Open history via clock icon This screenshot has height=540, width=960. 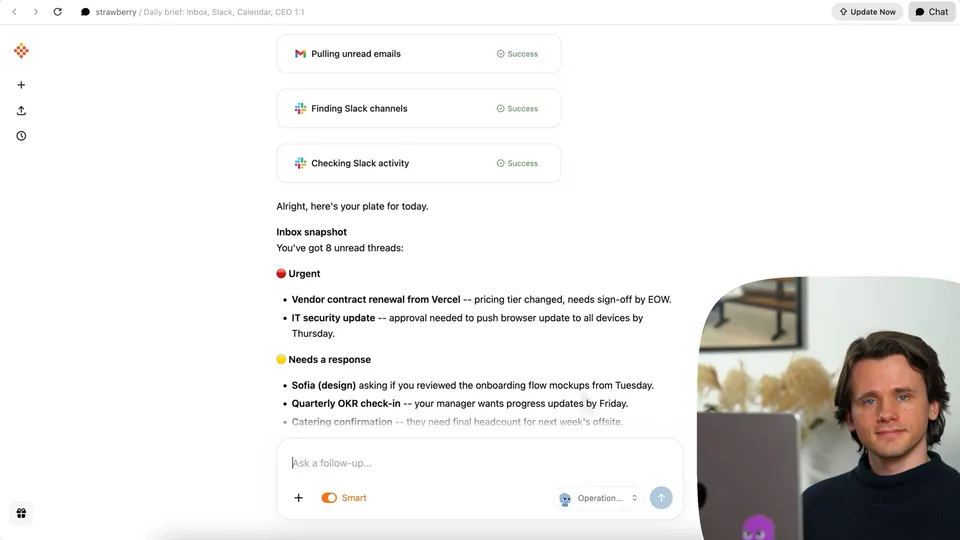click(x=21, y=136)
